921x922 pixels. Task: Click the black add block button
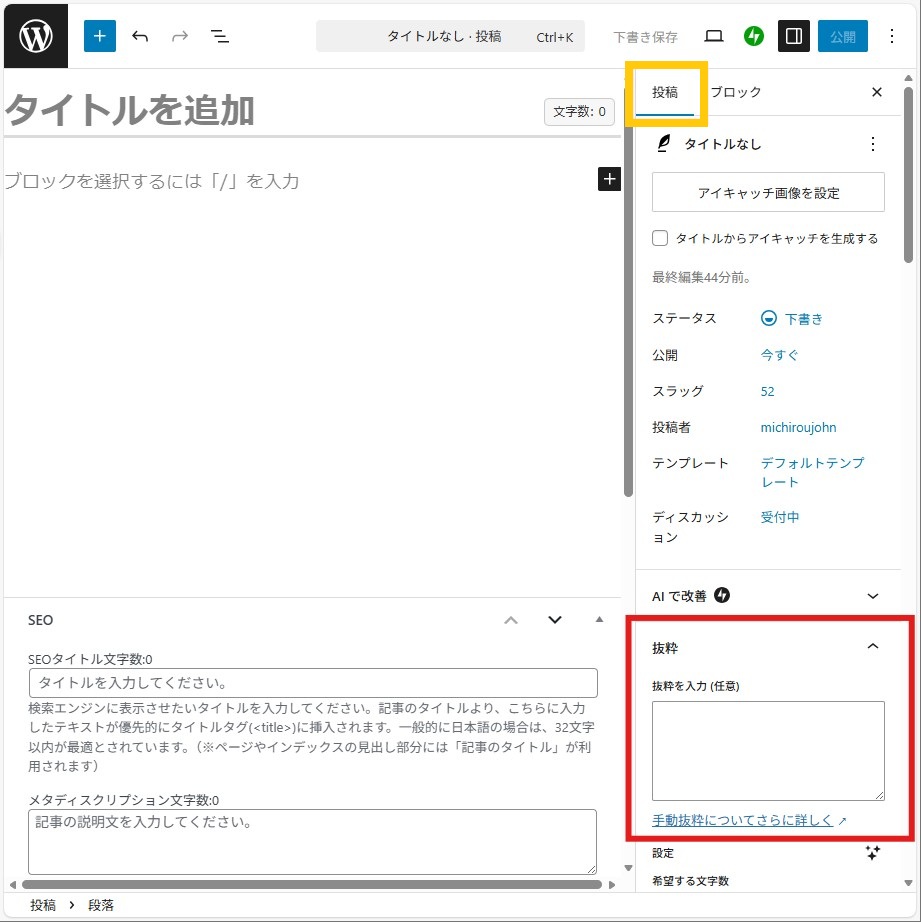609,179
